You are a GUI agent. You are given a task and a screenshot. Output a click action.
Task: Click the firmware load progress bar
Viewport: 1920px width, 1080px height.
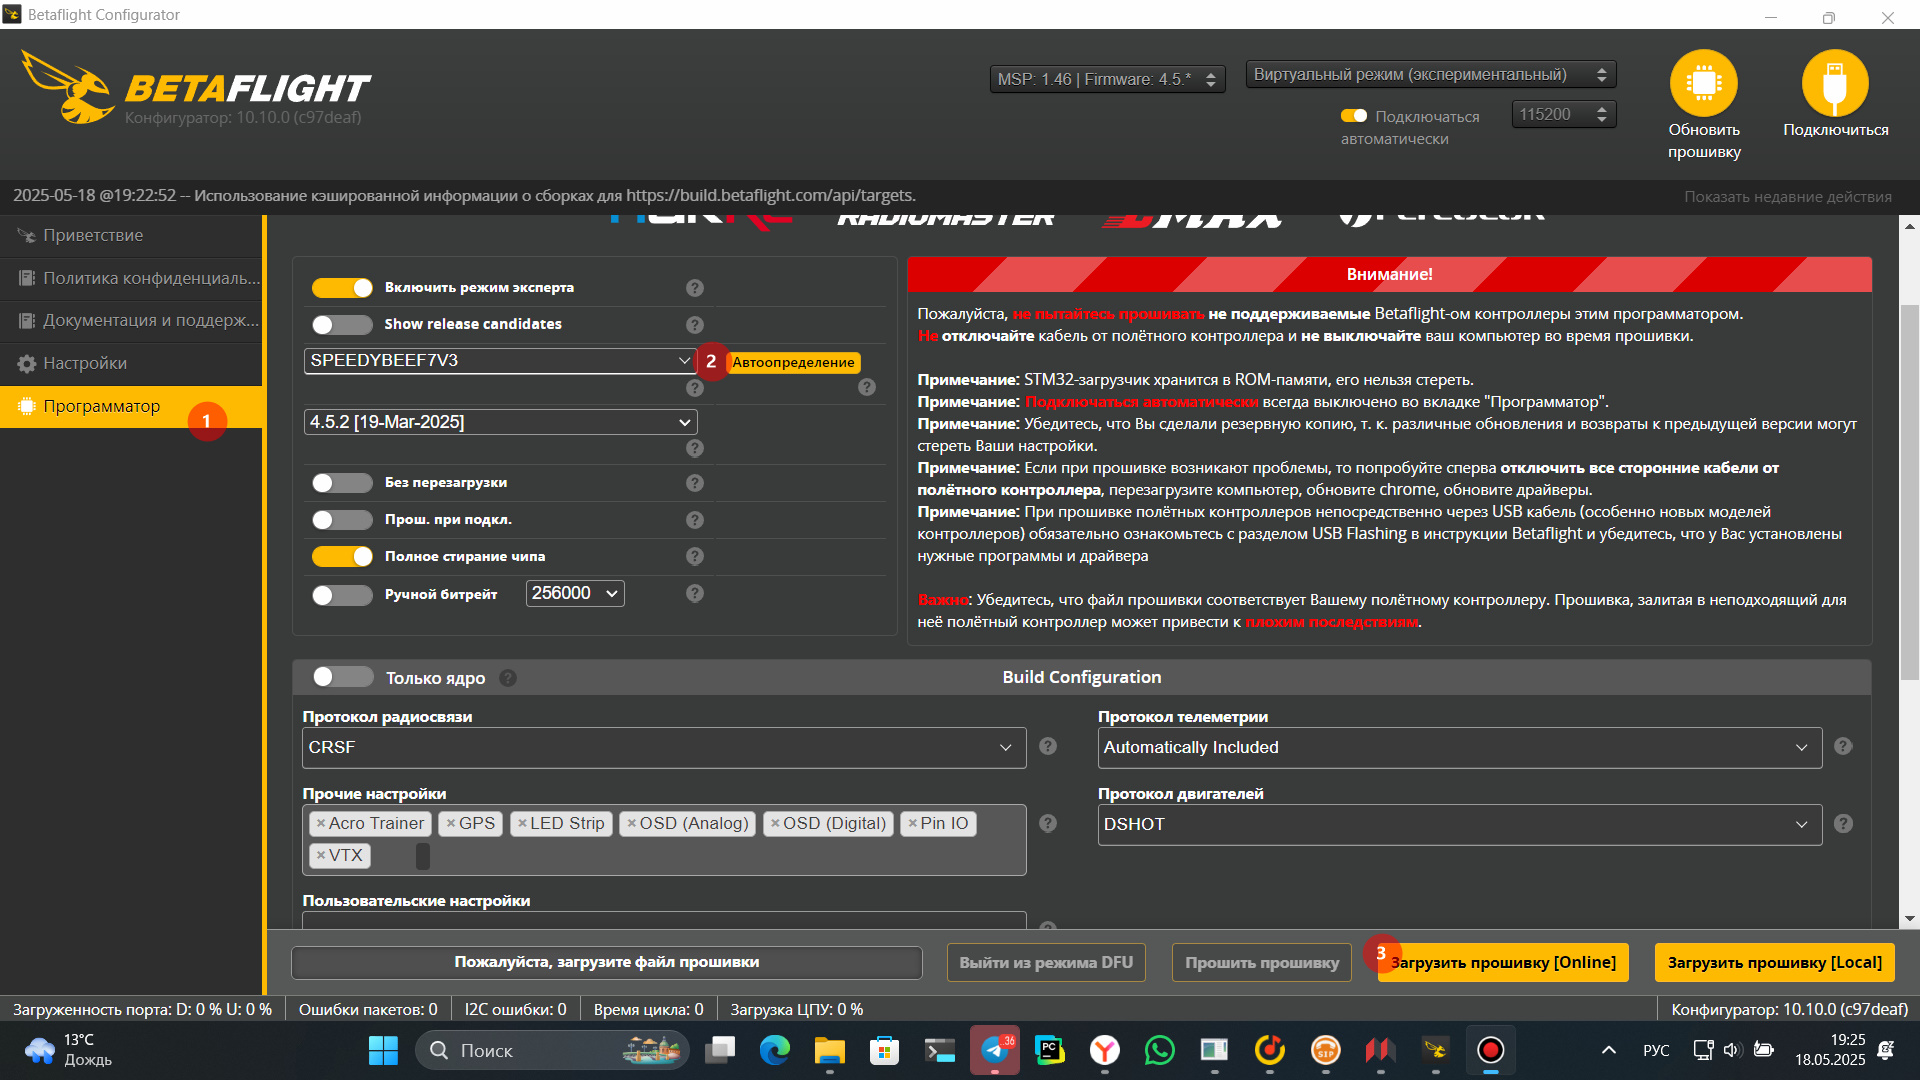606,962
